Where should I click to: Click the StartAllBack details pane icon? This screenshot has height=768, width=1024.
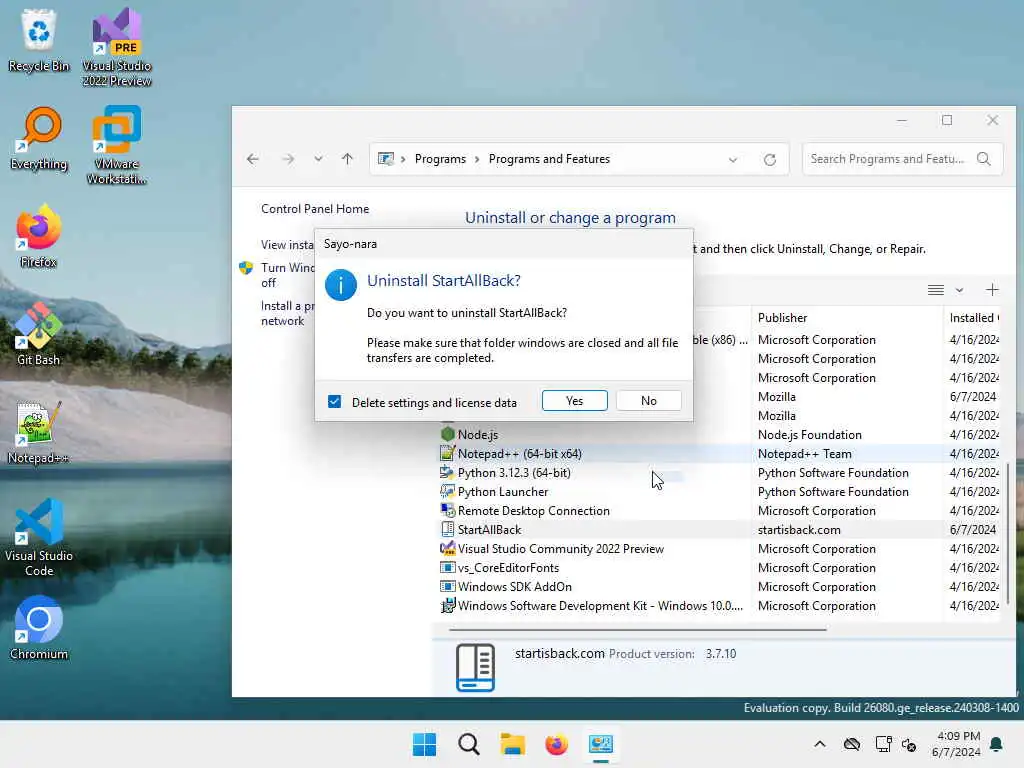coord(475,667)
